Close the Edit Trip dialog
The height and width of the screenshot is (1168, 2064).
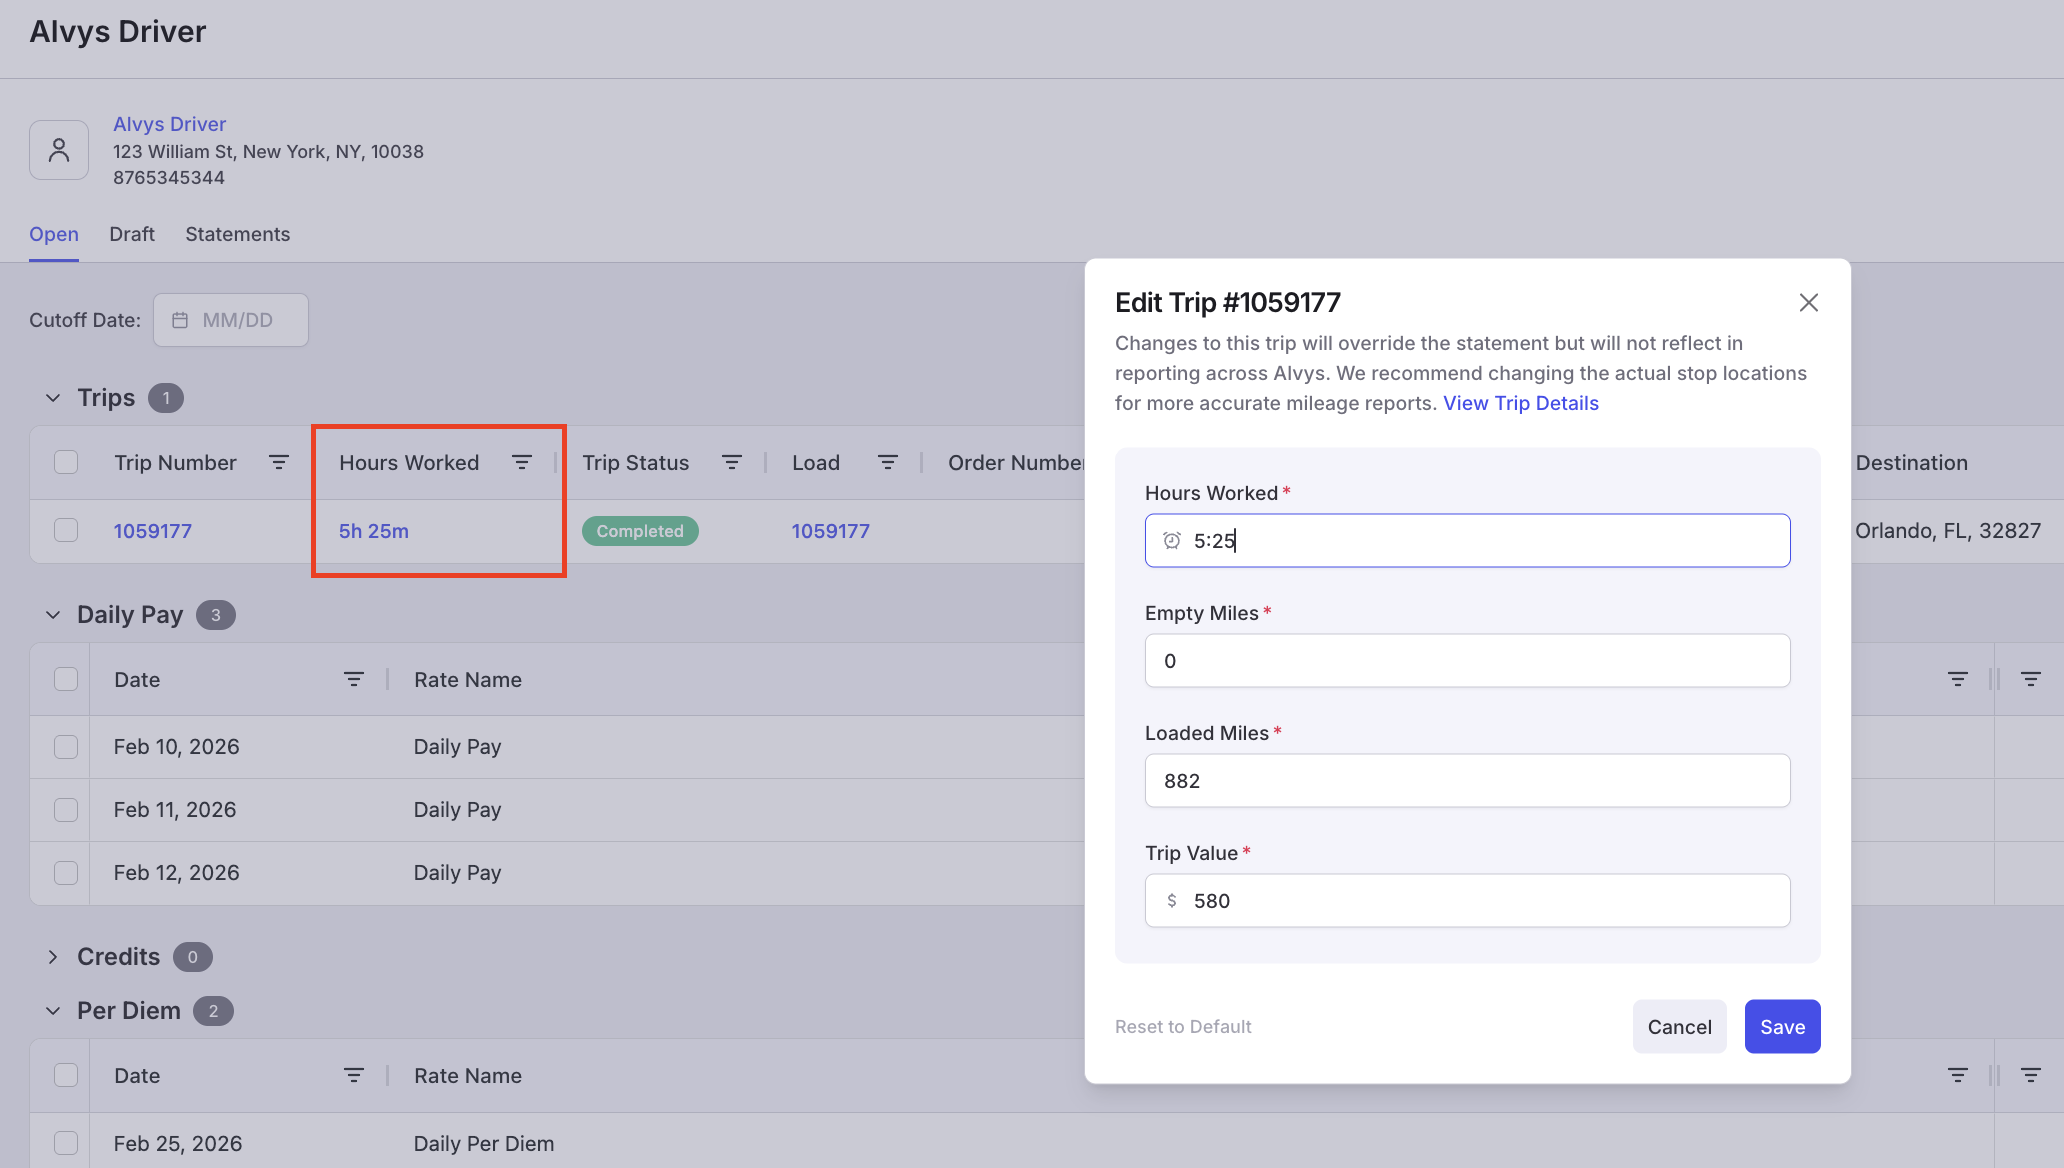[x=1809, y=302]
